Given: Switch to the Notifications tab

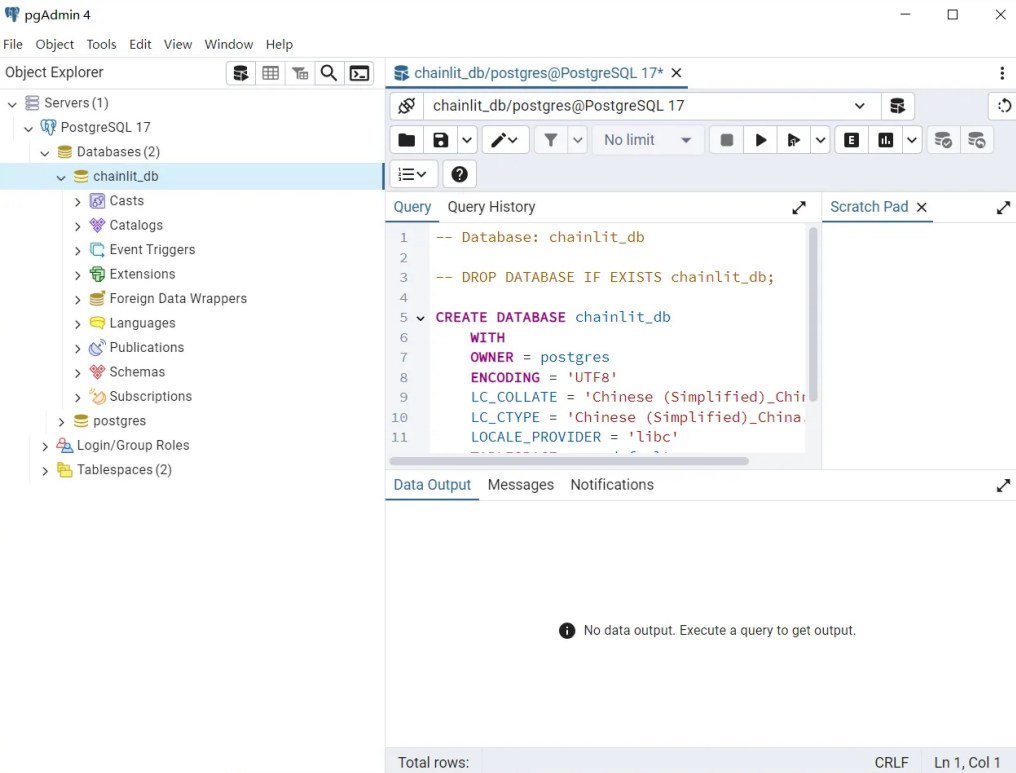Looking at the screenshot, I should click(612, 485).
